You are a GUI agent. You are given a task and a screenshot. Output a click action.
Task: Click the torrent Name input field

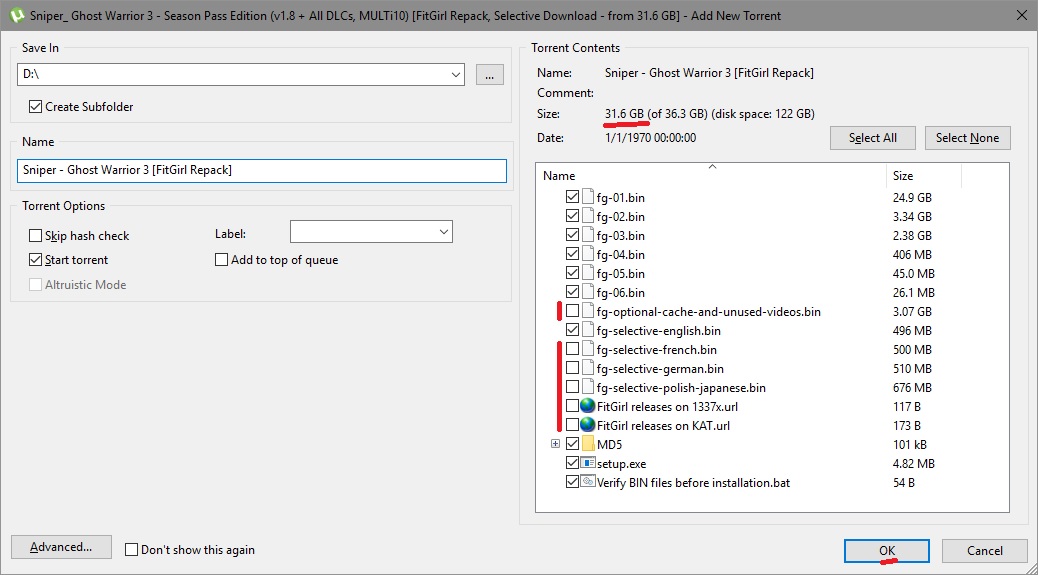261,170
